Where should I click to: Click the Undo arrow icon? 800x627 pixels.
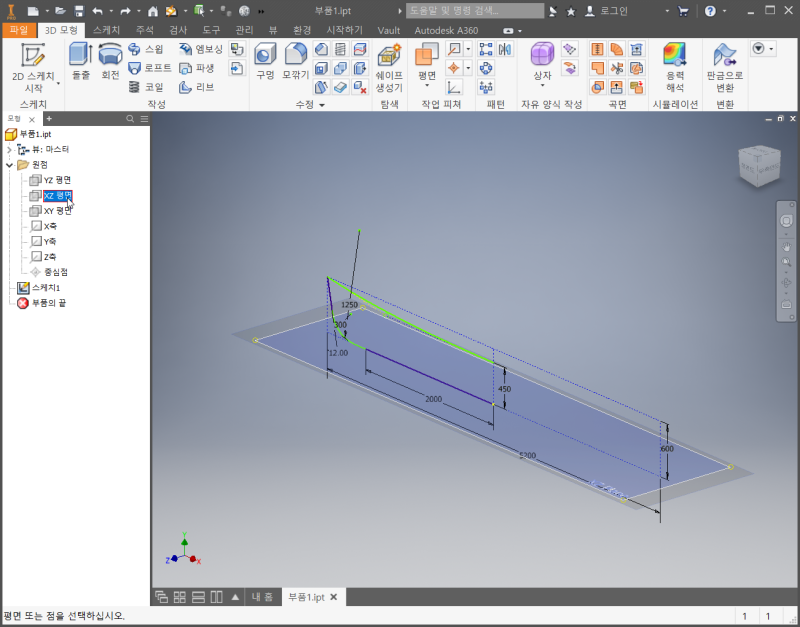click(x=97, y=11)
